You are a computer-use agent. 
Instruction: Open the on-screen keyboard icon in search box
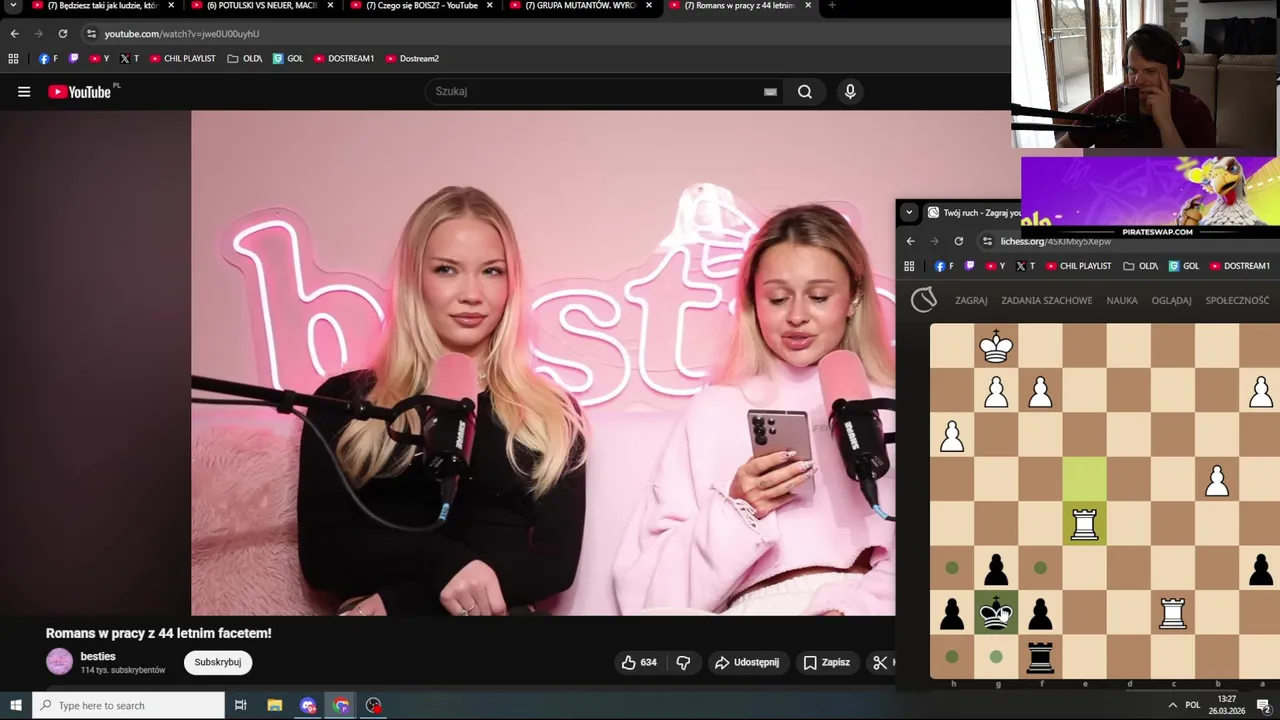pos(770,92)
